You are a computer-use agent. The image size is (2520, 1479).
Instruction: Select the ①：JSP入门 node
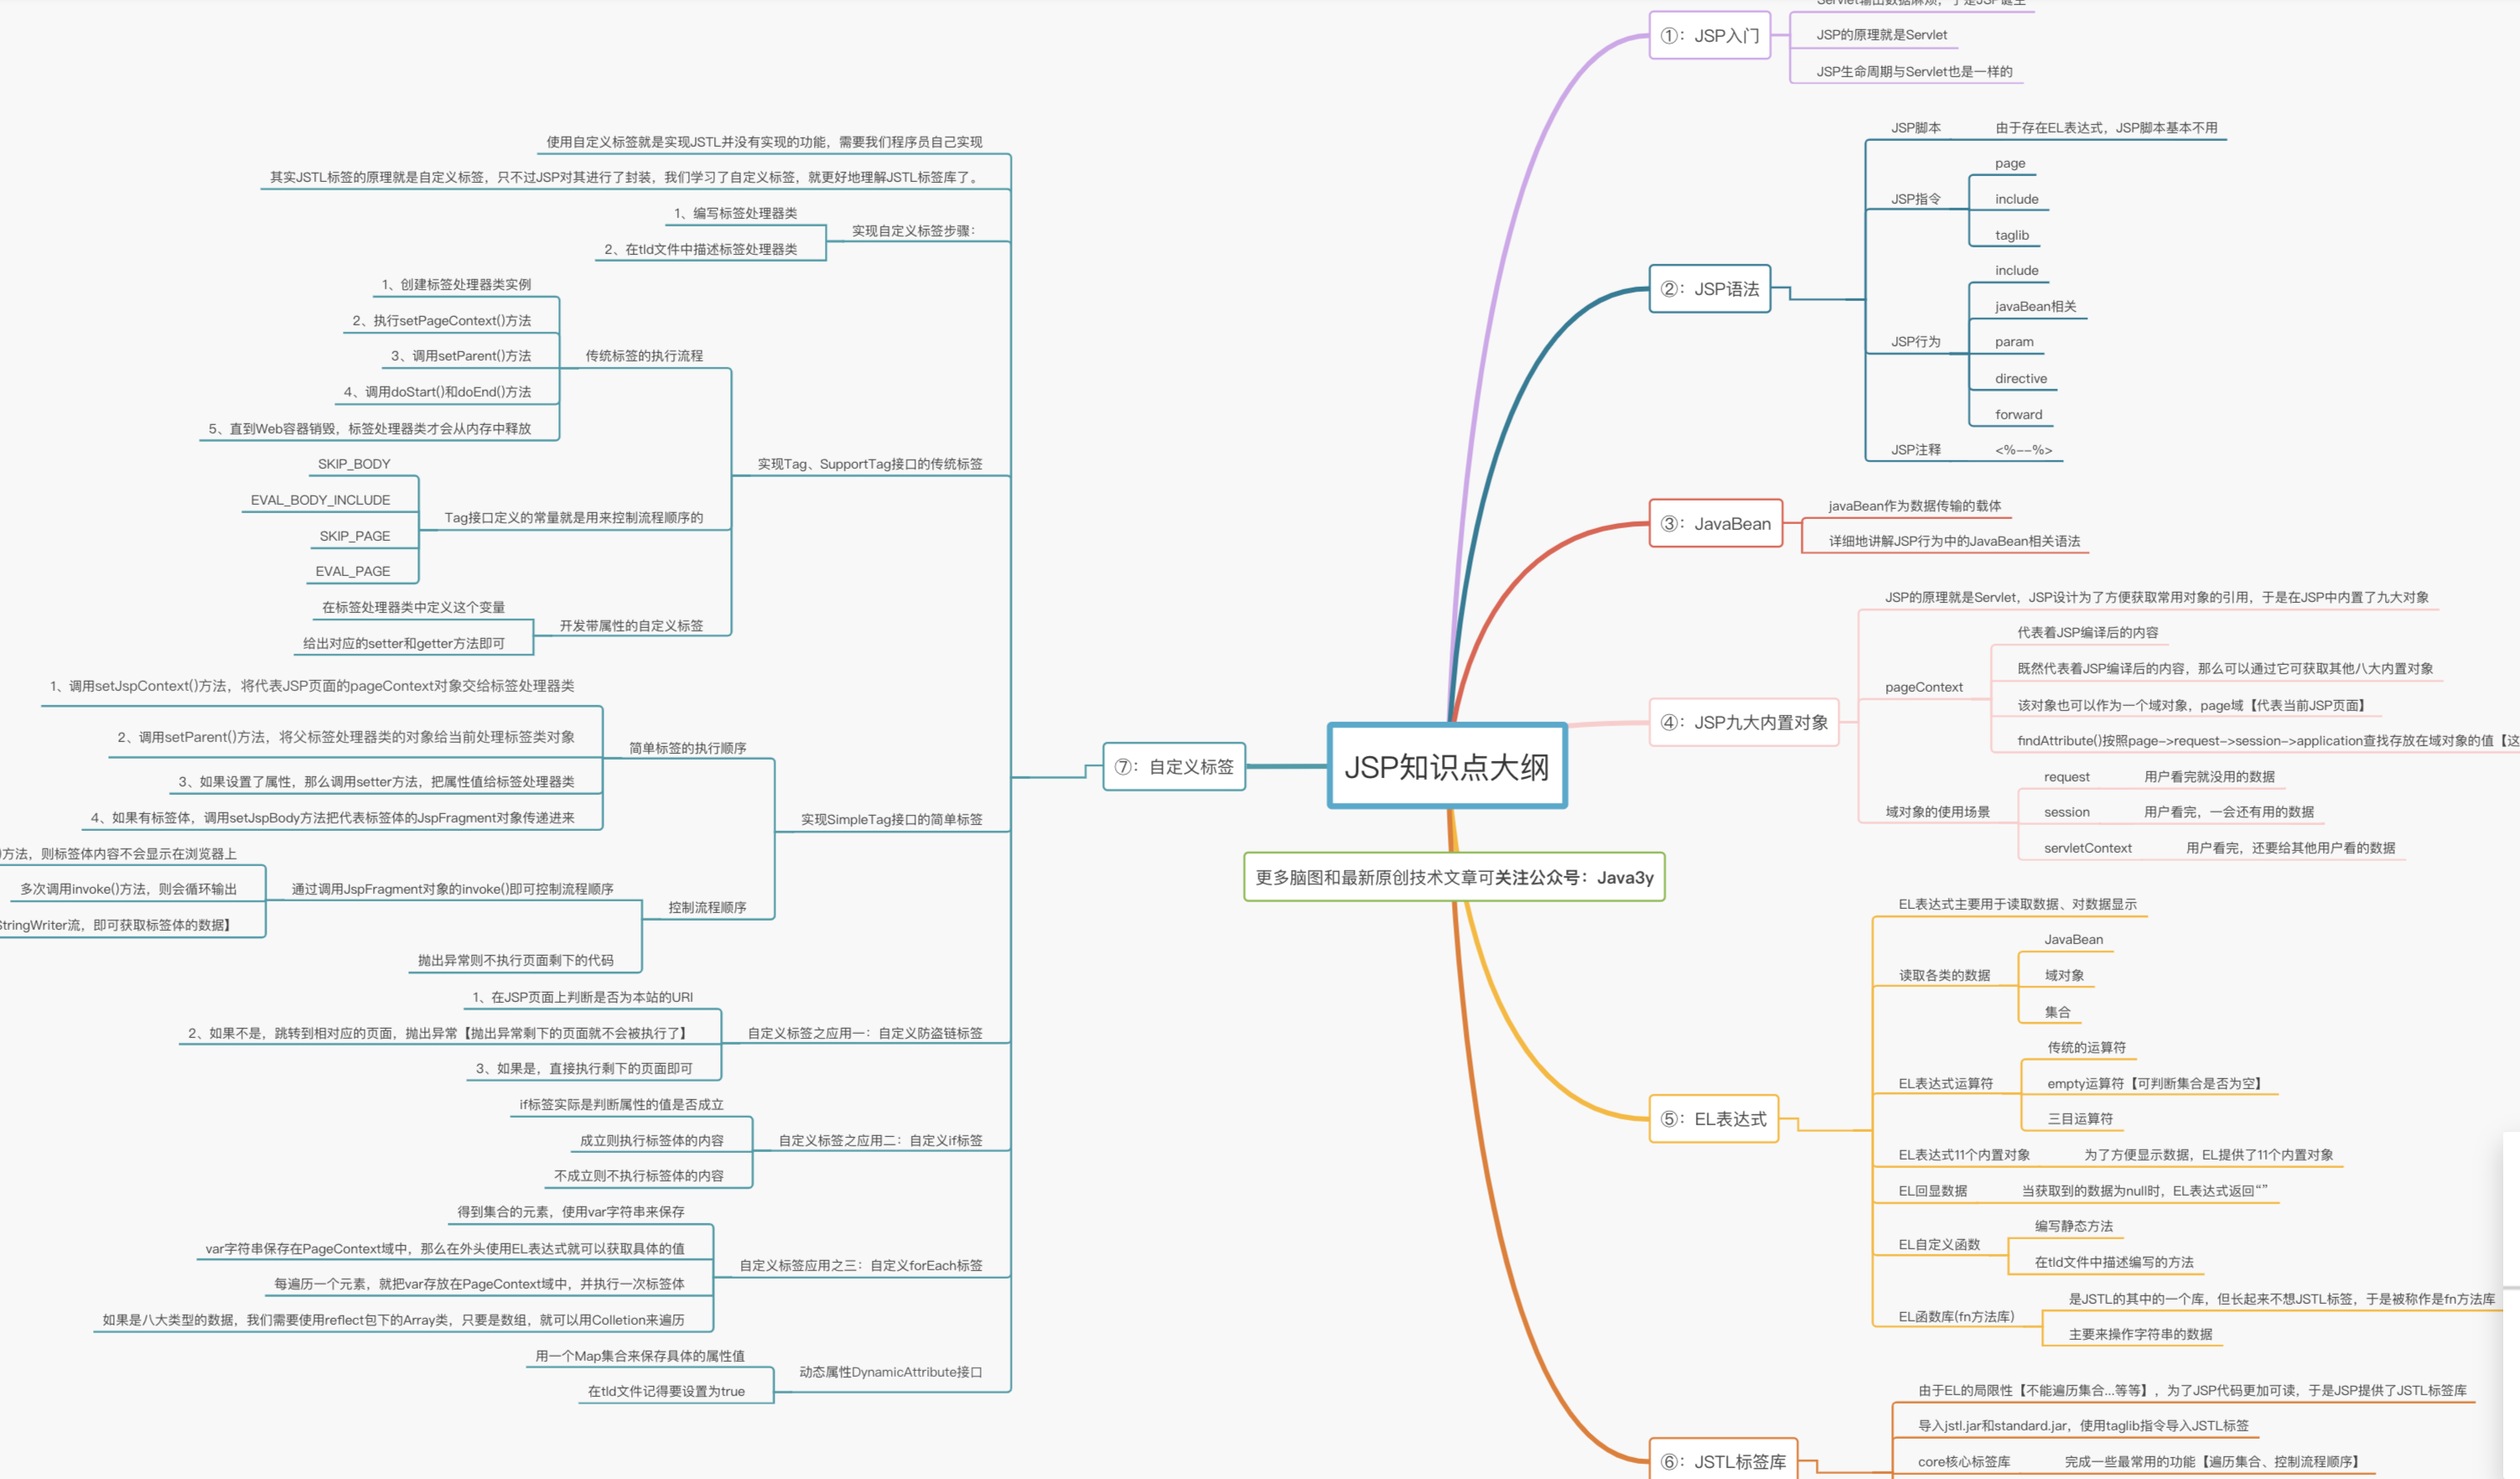1709,35
